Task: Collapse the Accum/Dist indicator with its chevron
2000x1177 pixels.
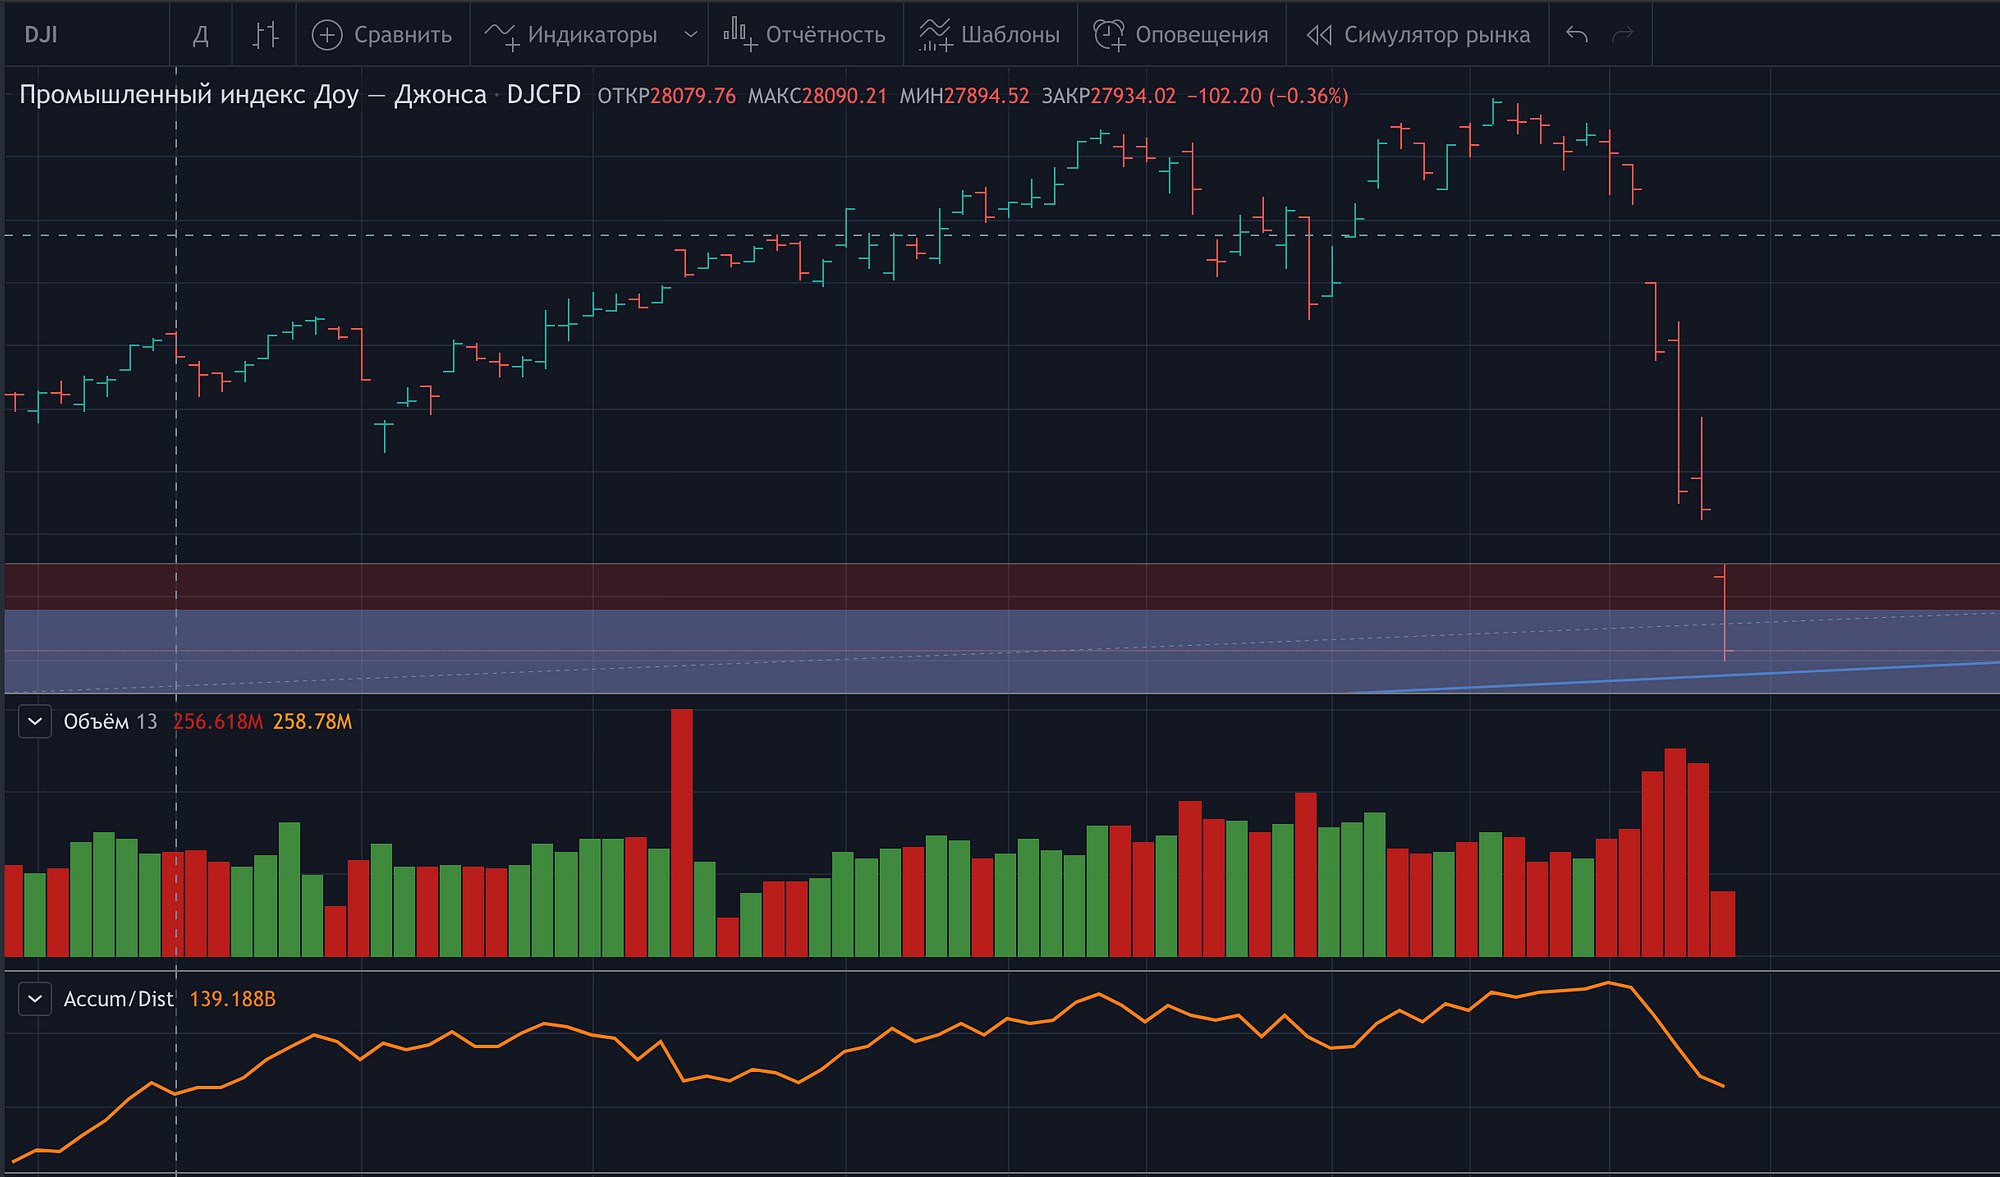Action: tap(35, 999)
